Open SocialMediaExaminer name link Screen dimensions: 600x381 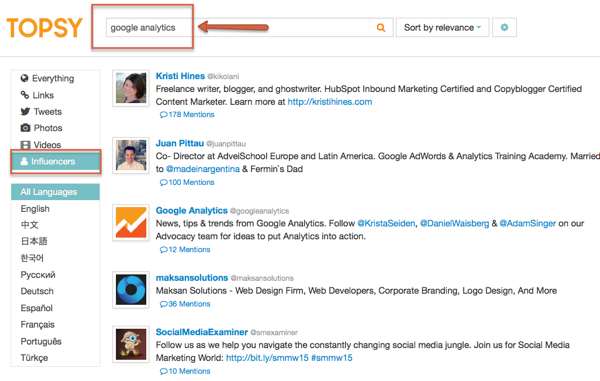click(x=202, y=332)
